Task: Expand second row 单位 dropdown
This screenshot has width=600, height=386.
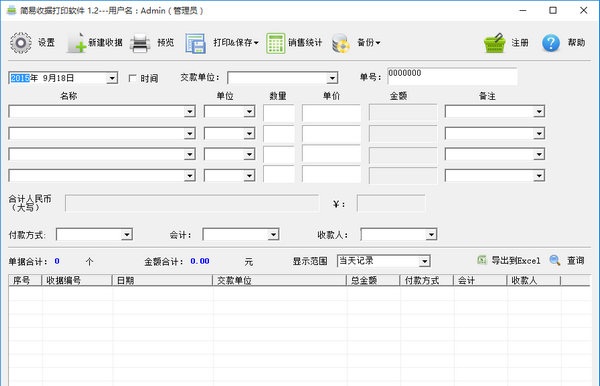Action: 249,134
